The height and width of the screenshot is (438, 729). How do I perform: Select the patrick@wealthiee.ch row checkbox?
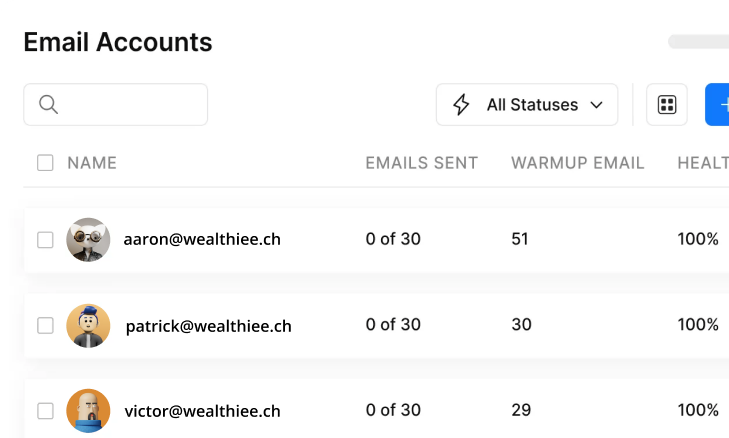[x=45, y=325]
